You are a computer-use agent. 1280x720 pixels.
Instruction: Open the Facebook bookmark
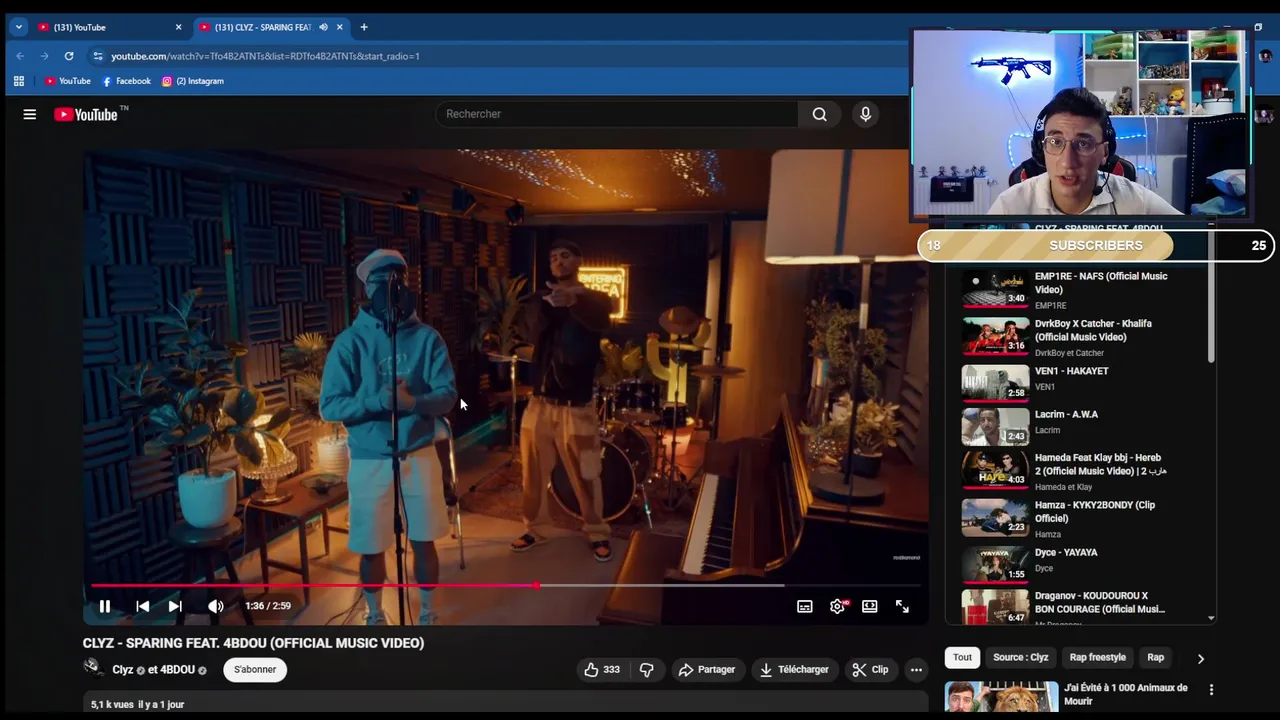126,81
